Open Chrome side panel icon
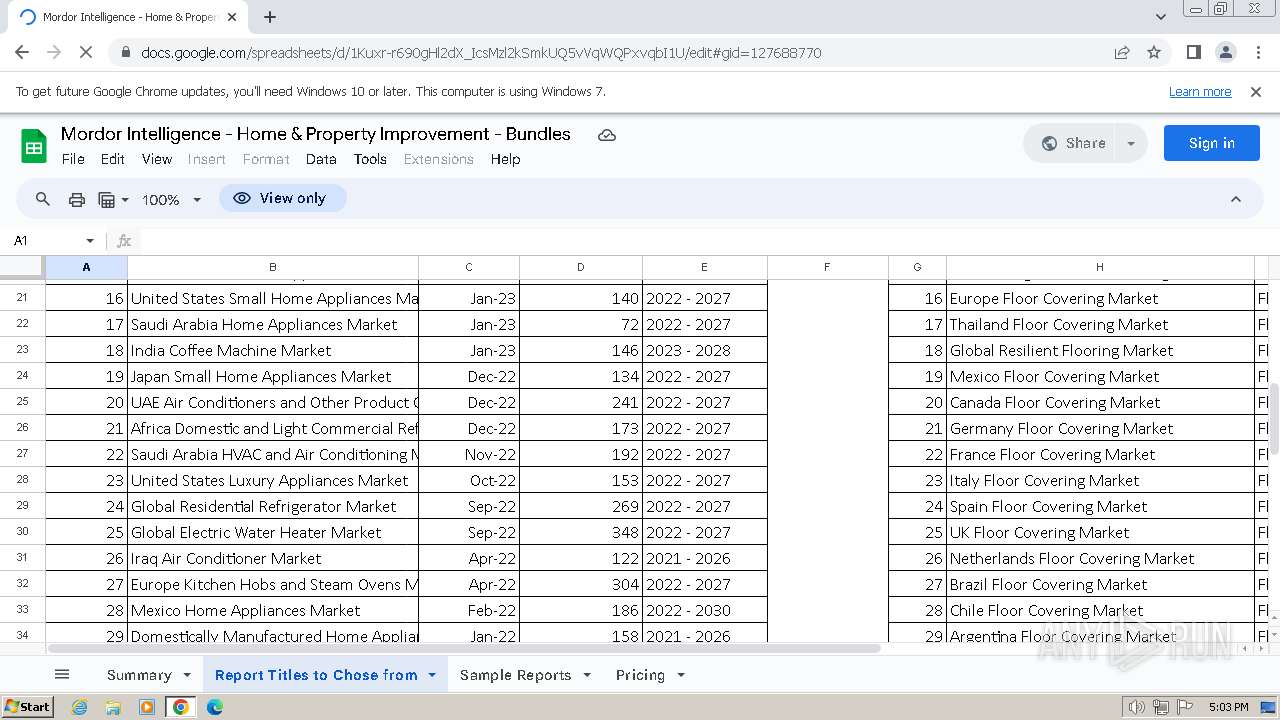The height and width of the screenshot is (720, 1280). point(1194,52)
